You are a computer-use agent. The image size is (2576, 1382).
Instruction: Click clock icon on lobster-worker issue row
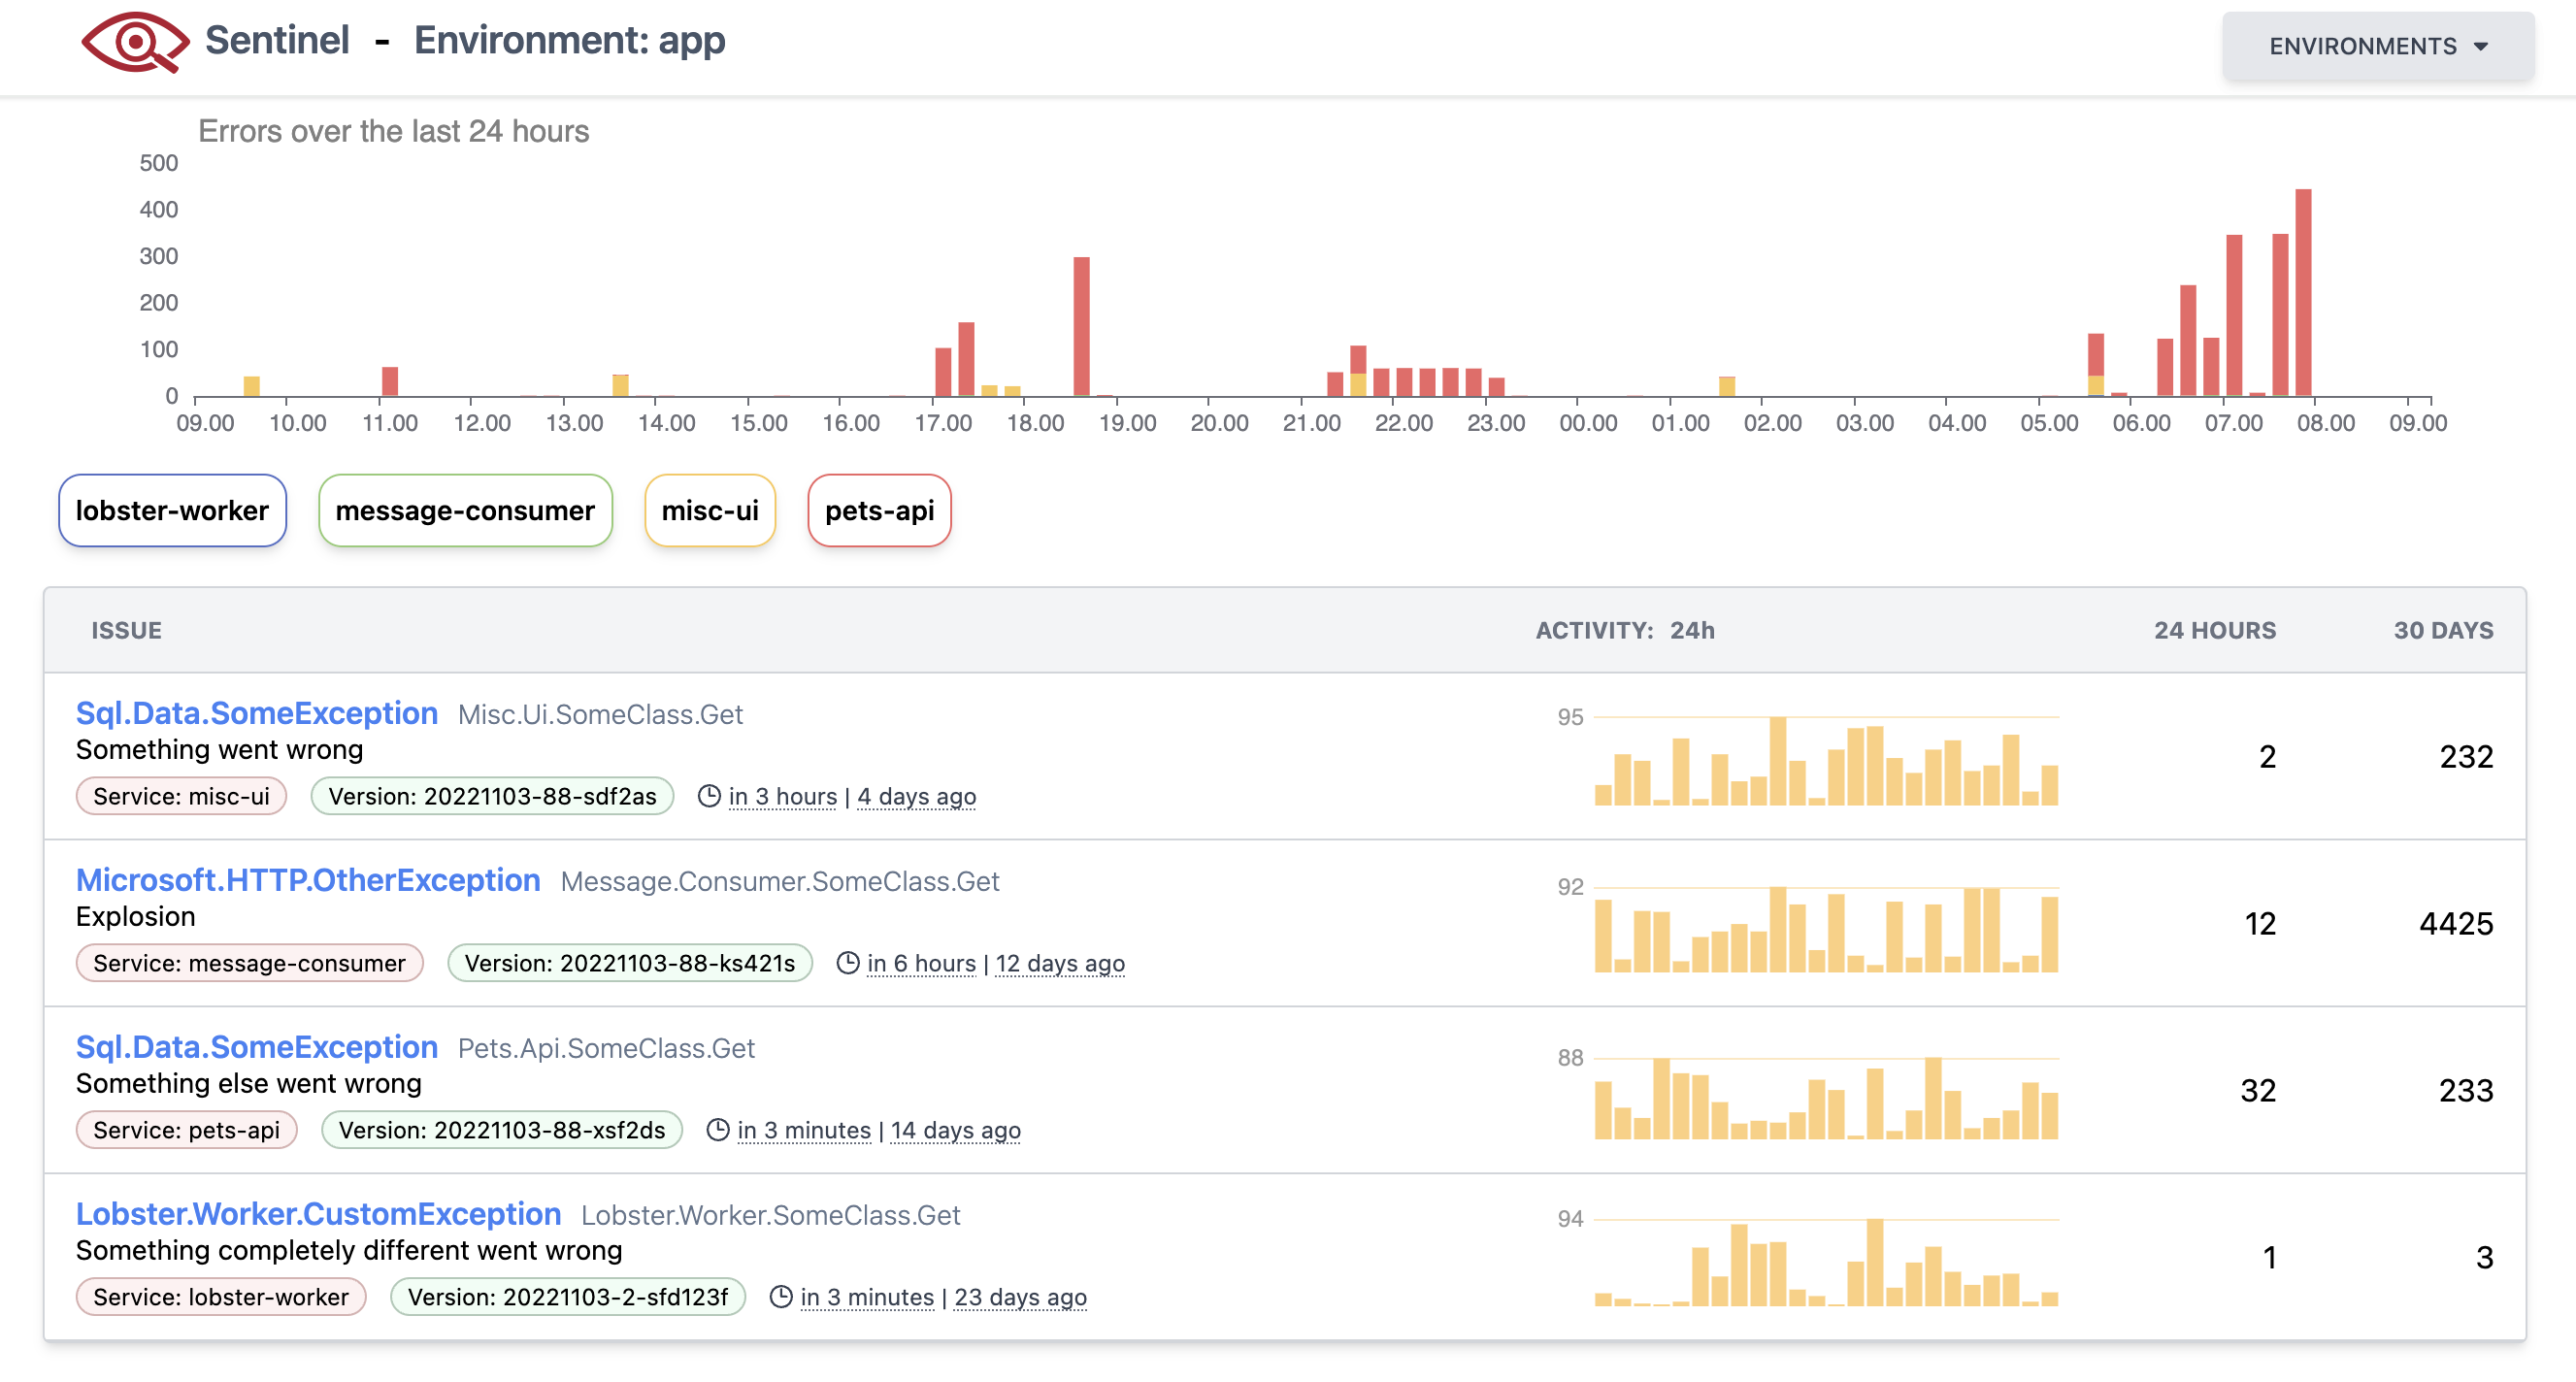coord(781,1297)
